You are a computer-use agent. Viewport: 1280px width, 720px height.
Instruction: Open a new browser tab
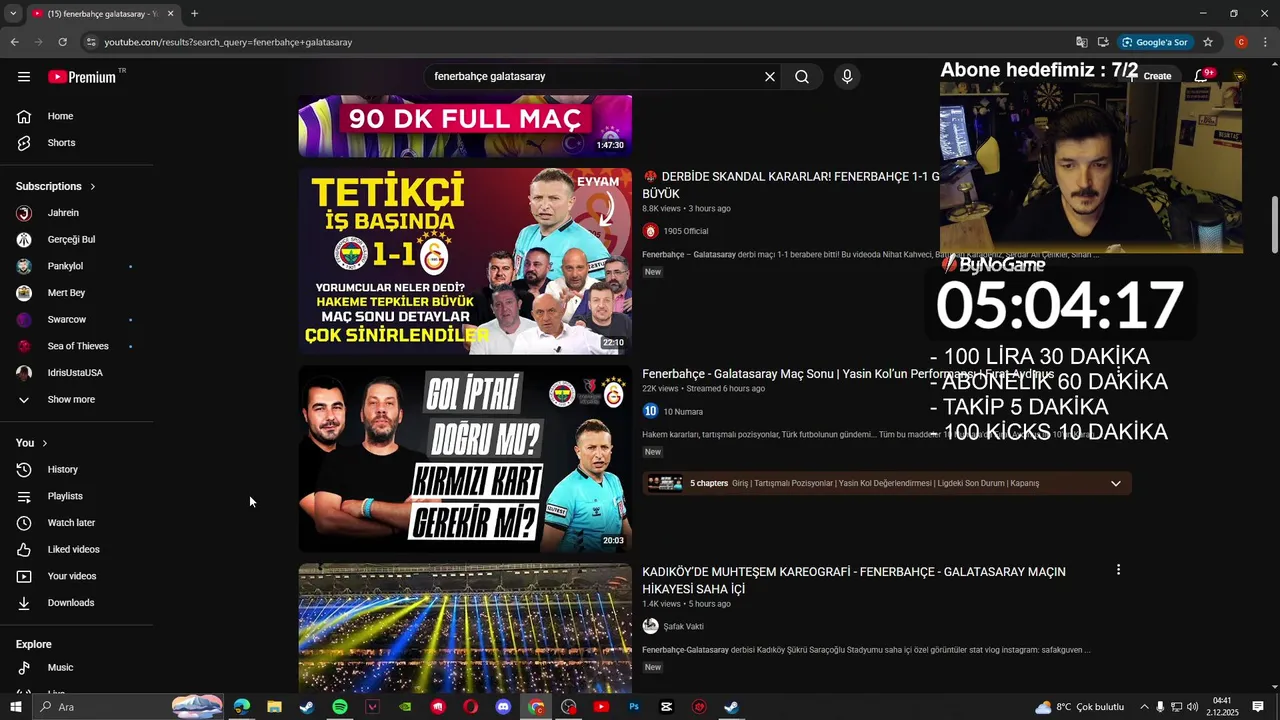pyautogui.click(x=194, y=14)
